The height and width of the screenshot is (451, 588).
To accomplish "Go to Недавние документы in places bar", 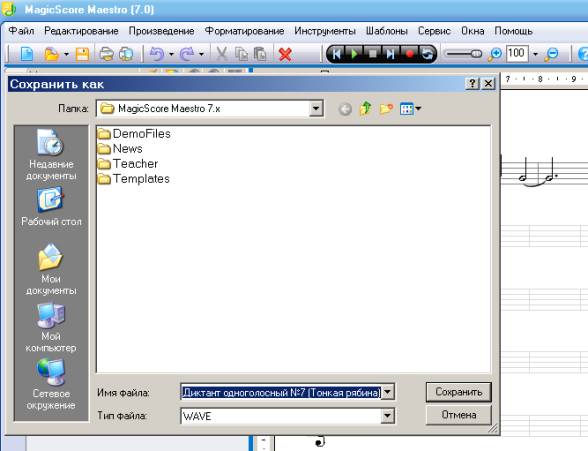I will (51, 154).
